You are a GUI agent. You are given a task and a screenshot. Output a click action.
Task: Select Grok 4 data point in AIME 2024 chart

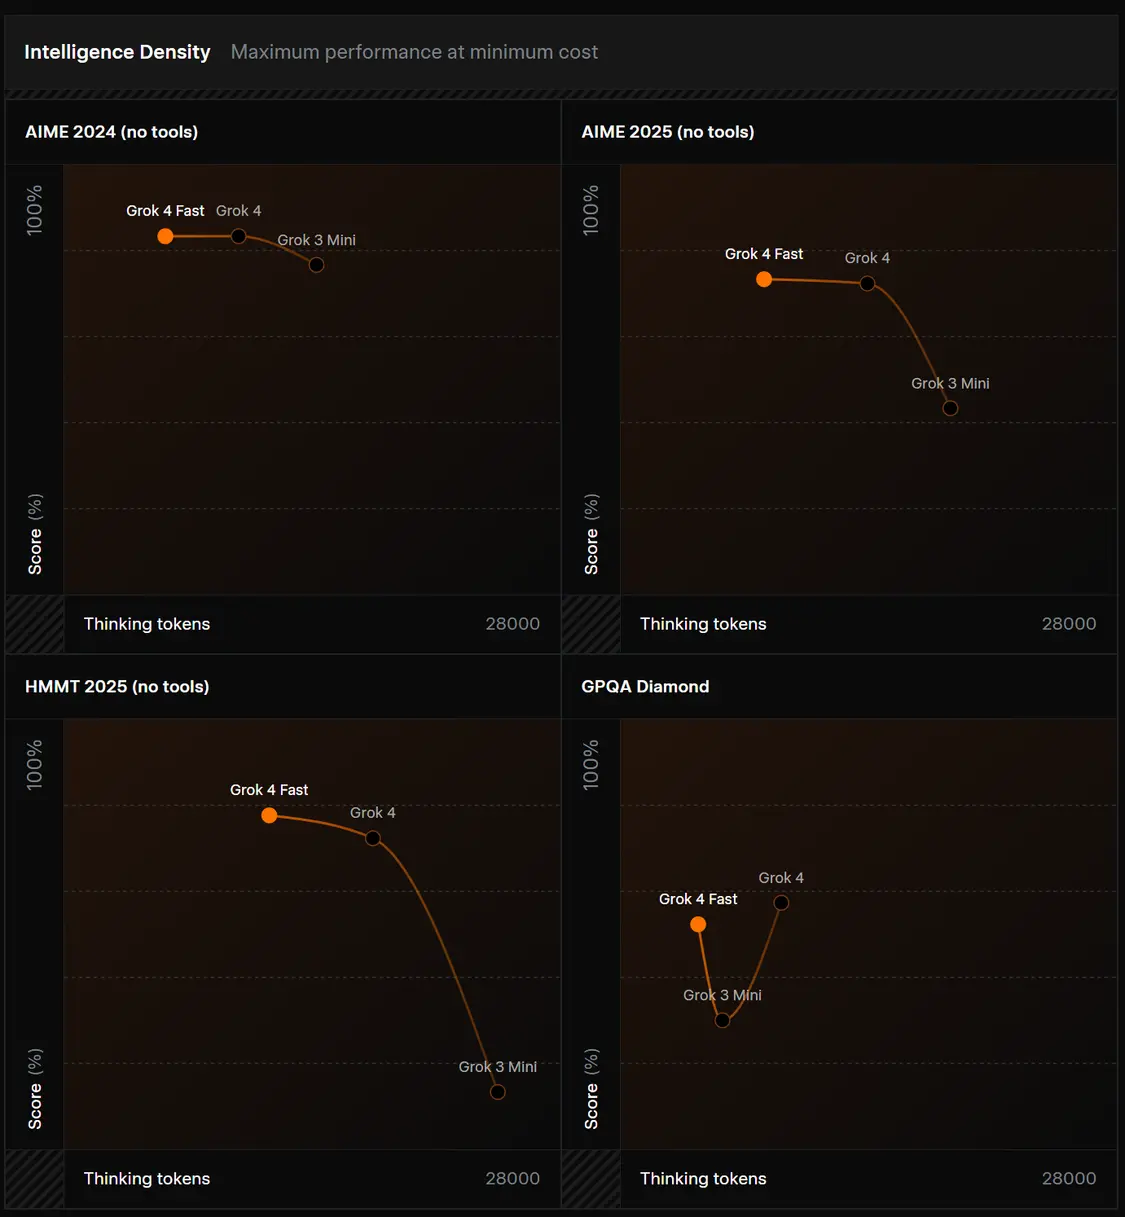pyautogui.click(x=239, y=236)
